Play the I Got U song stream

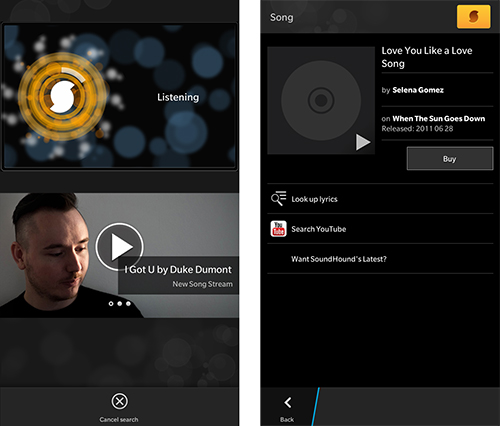(120, 247)
